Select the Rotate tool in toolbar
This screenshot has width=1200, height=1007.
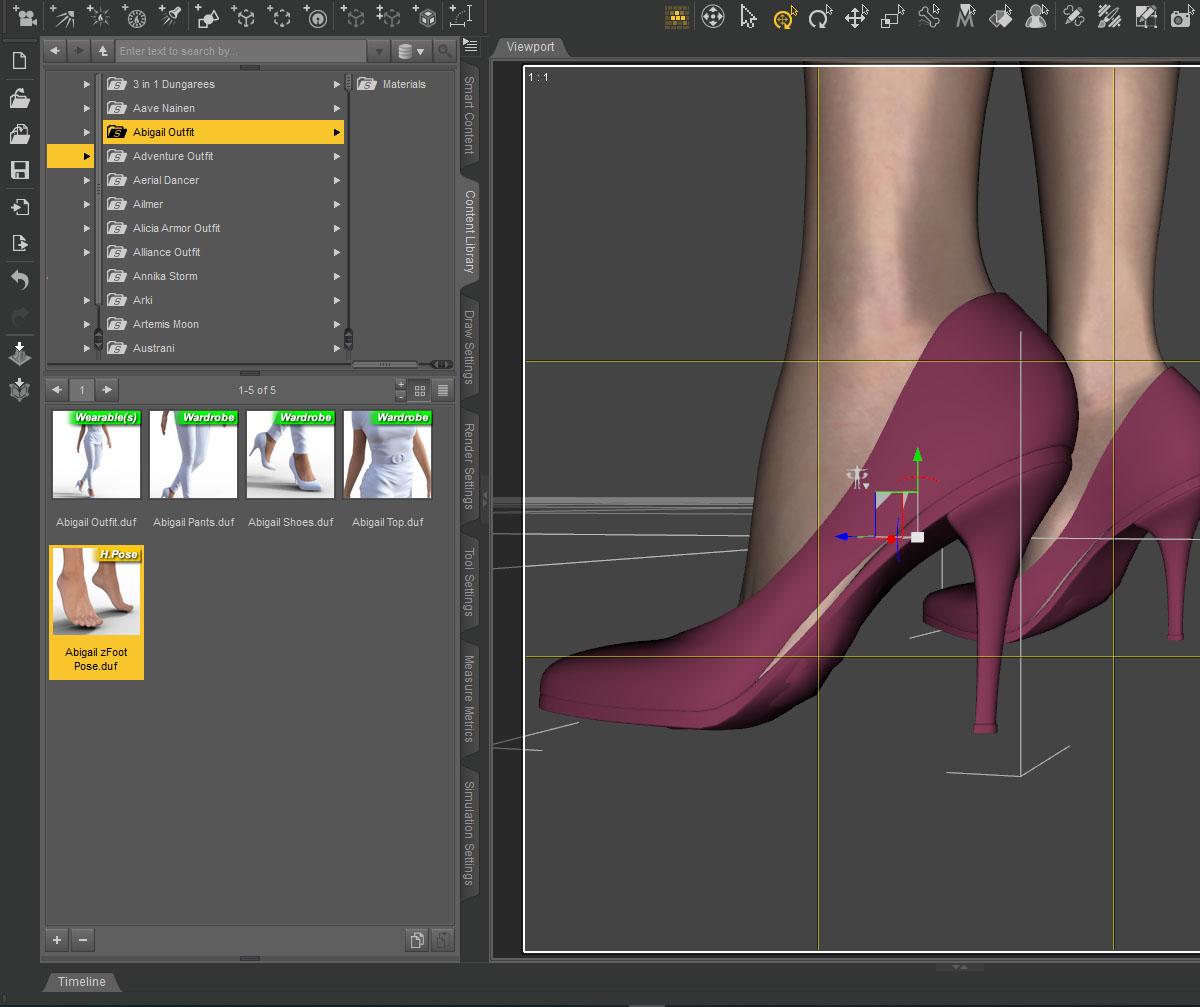[x=820, y=17]
